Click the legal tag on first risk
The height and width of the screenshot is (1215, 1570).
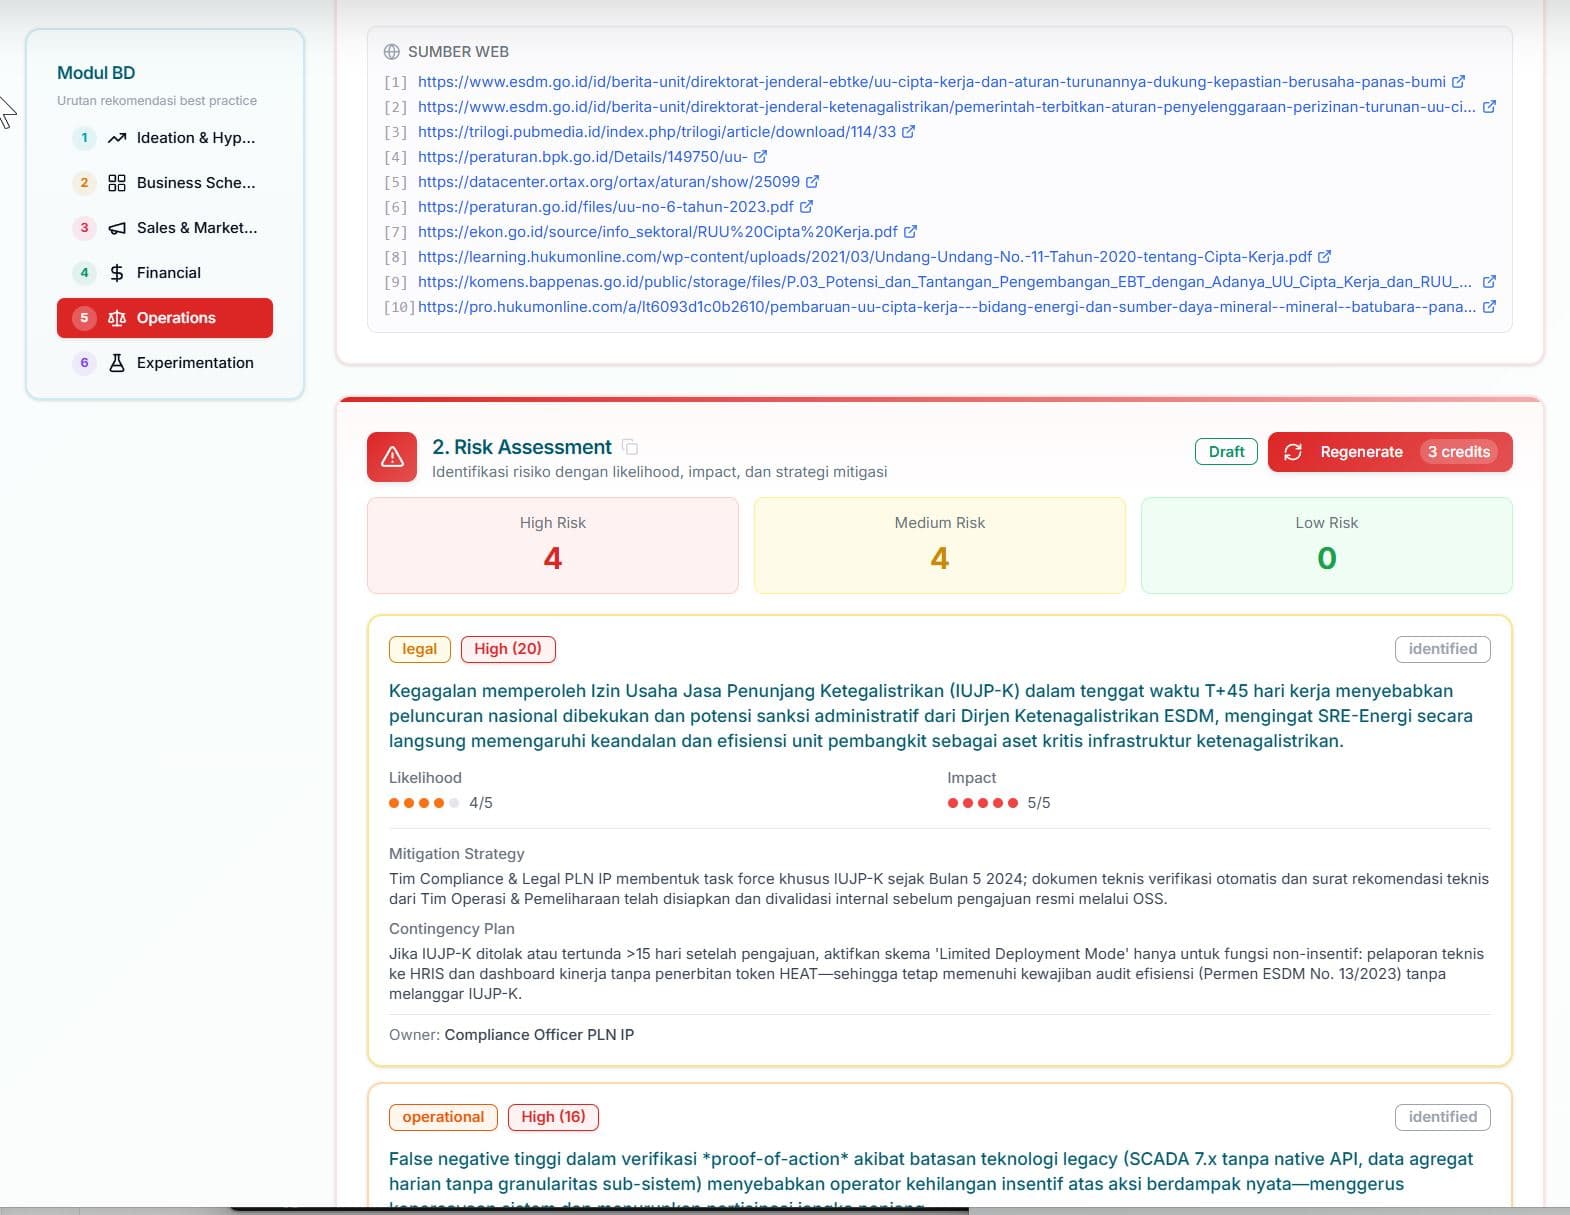[x=420, y=649]
